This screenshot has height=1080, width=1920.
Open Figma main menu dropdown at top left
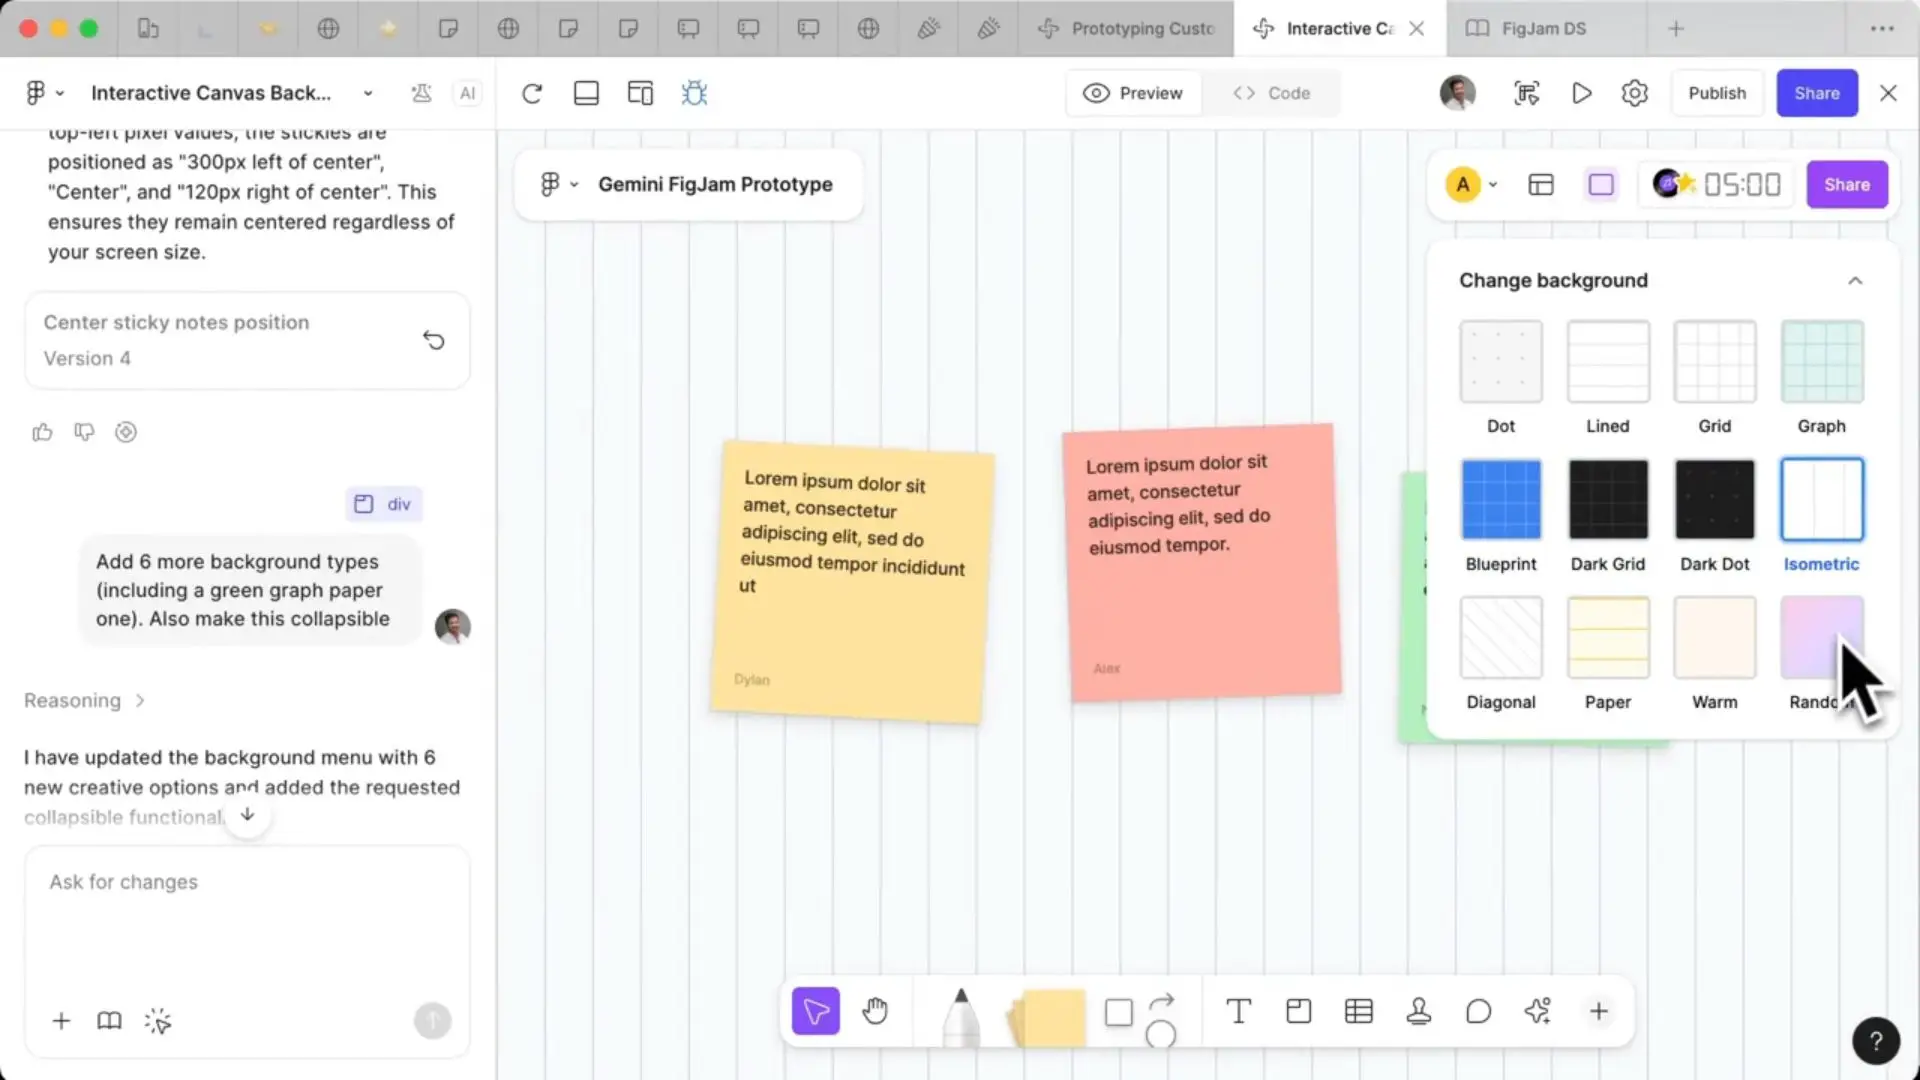pyautogui.click(x=44, y=93)
